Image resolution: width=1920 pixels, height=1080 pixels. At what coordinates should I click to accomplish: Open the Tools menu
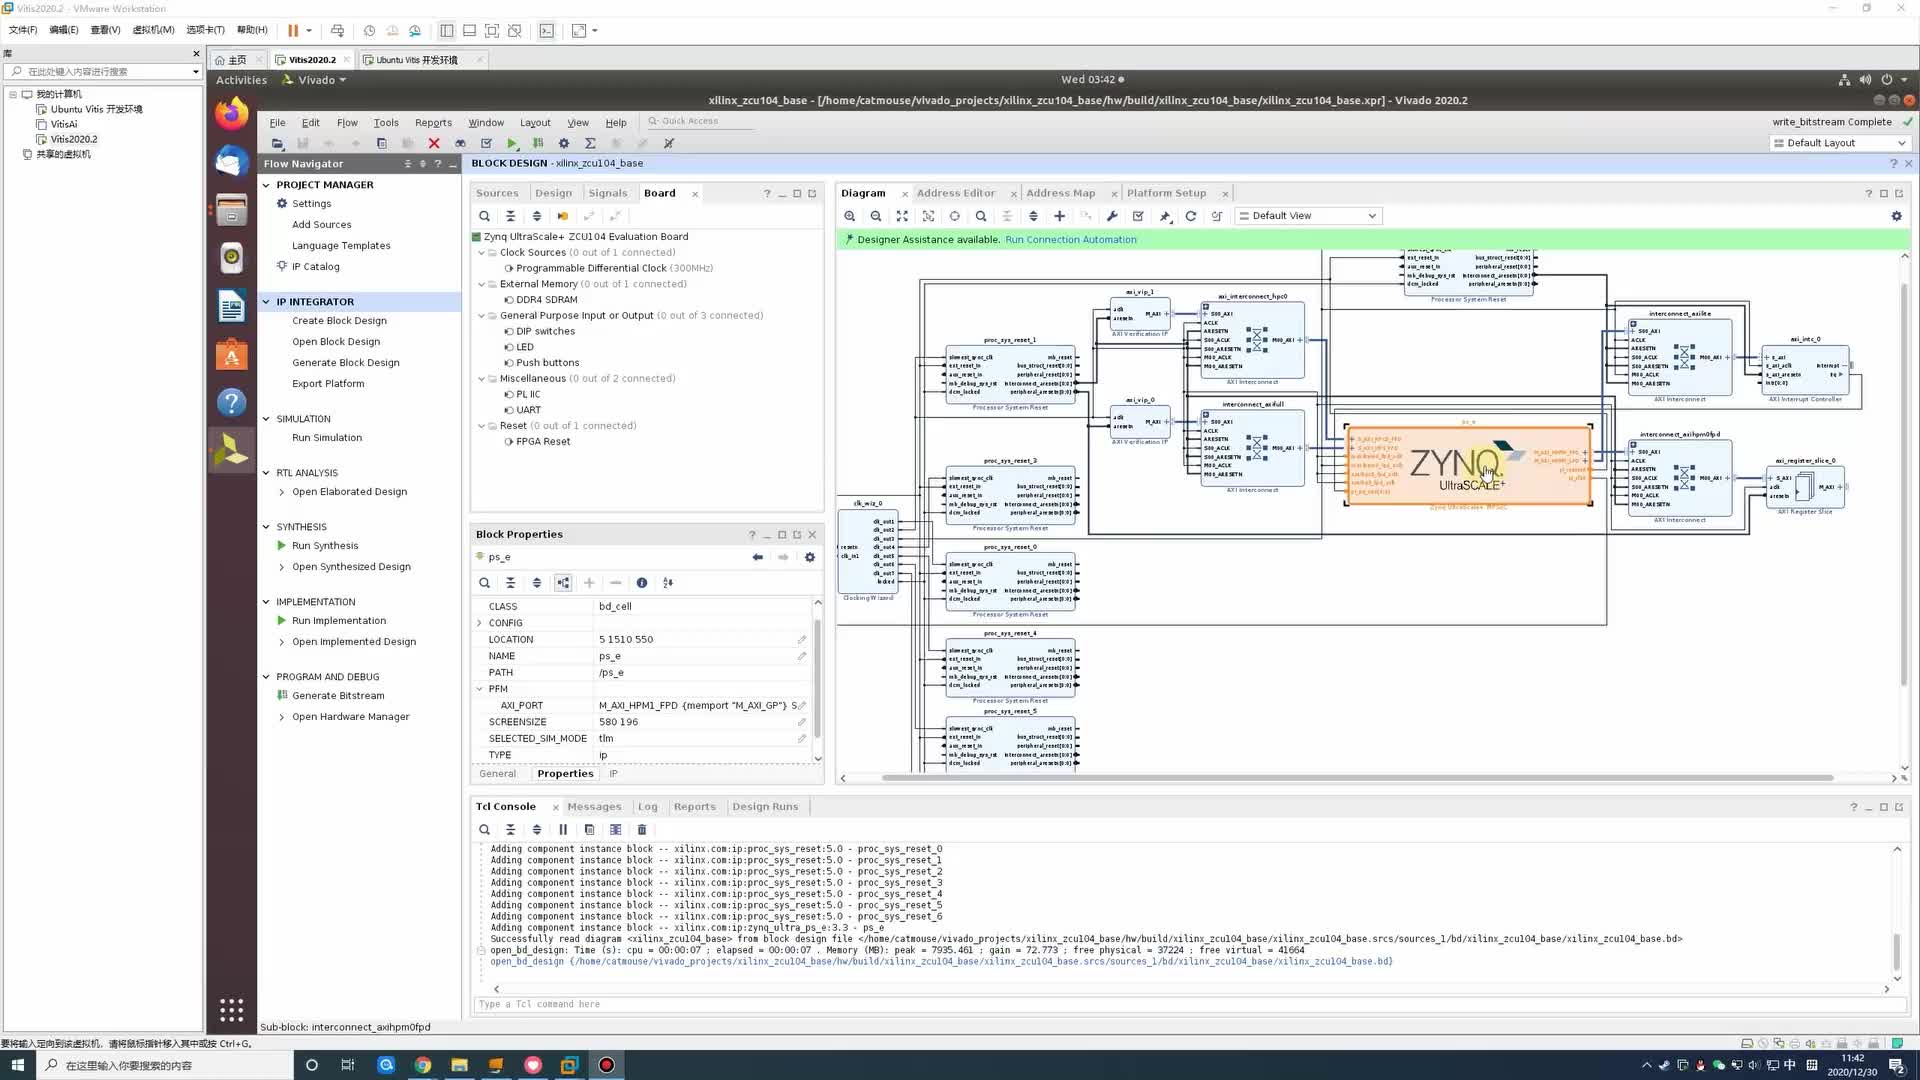point(386,123)
